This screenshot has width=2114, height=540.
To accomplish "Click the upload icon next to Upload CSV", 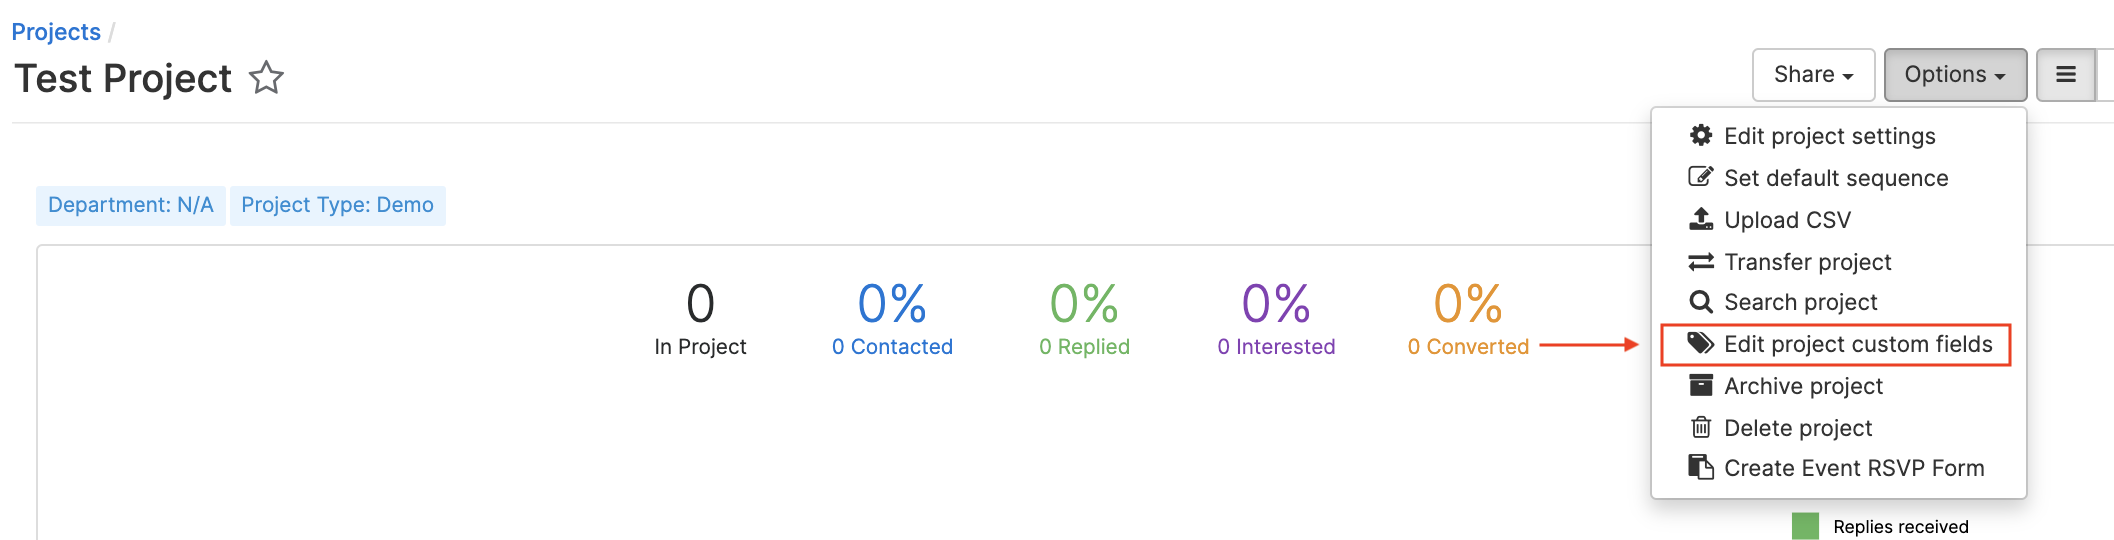I will click(x=1701, y=219).
